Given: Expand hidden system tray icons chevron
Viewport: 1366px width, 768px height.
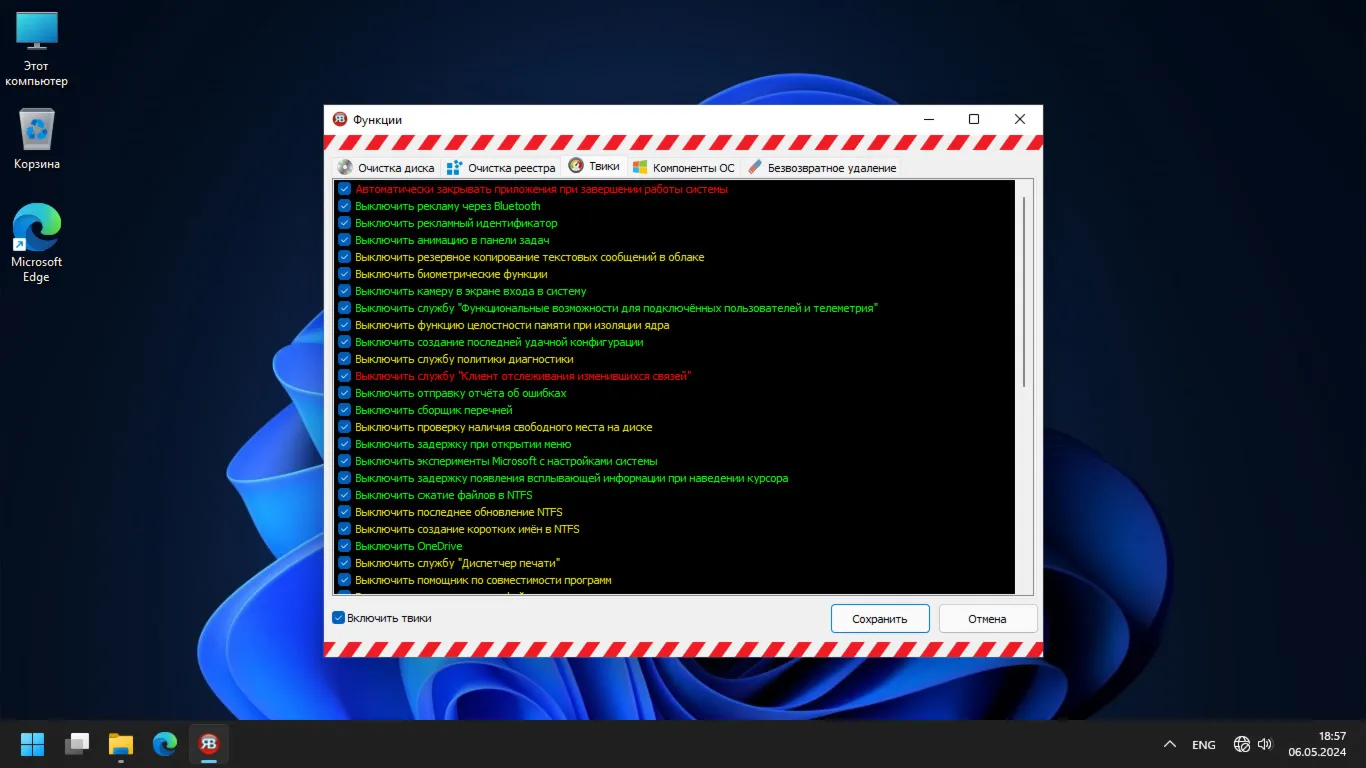Looking at the screenshot, I should tap(1169, 744).
